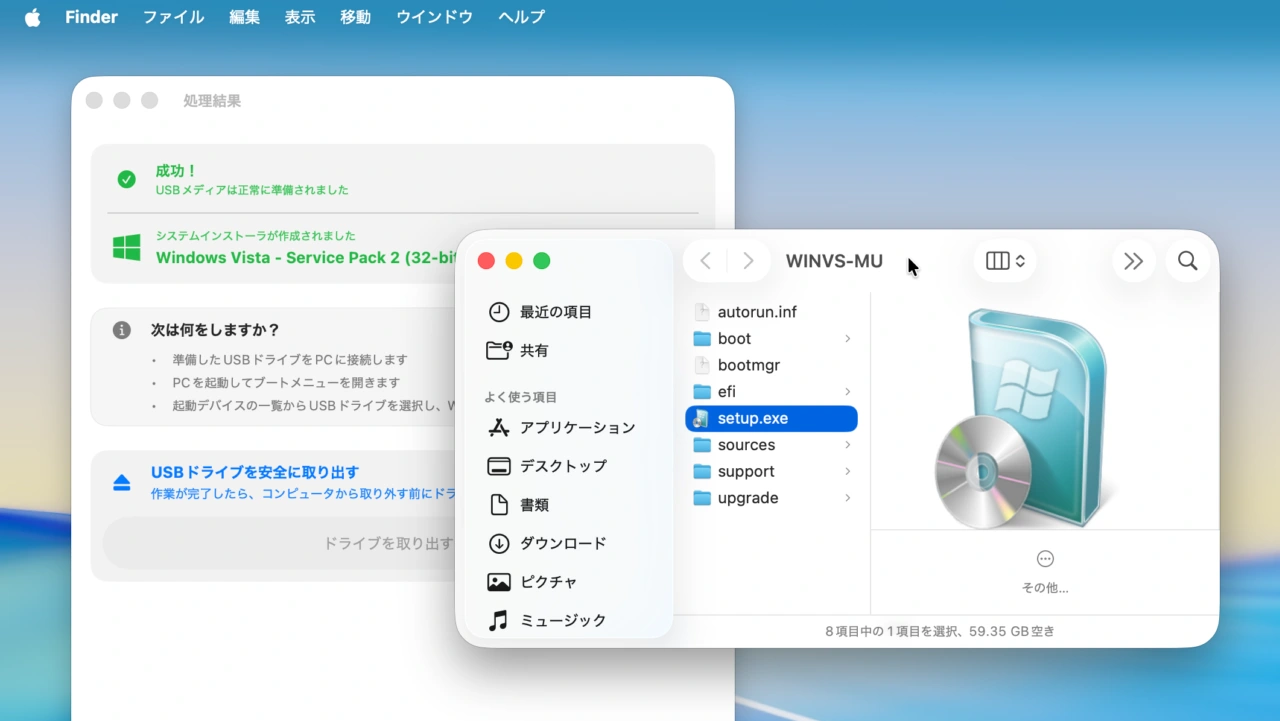Expand the sources folder chevron
This screenshot has height=721, width=1280.
(847, 445)
